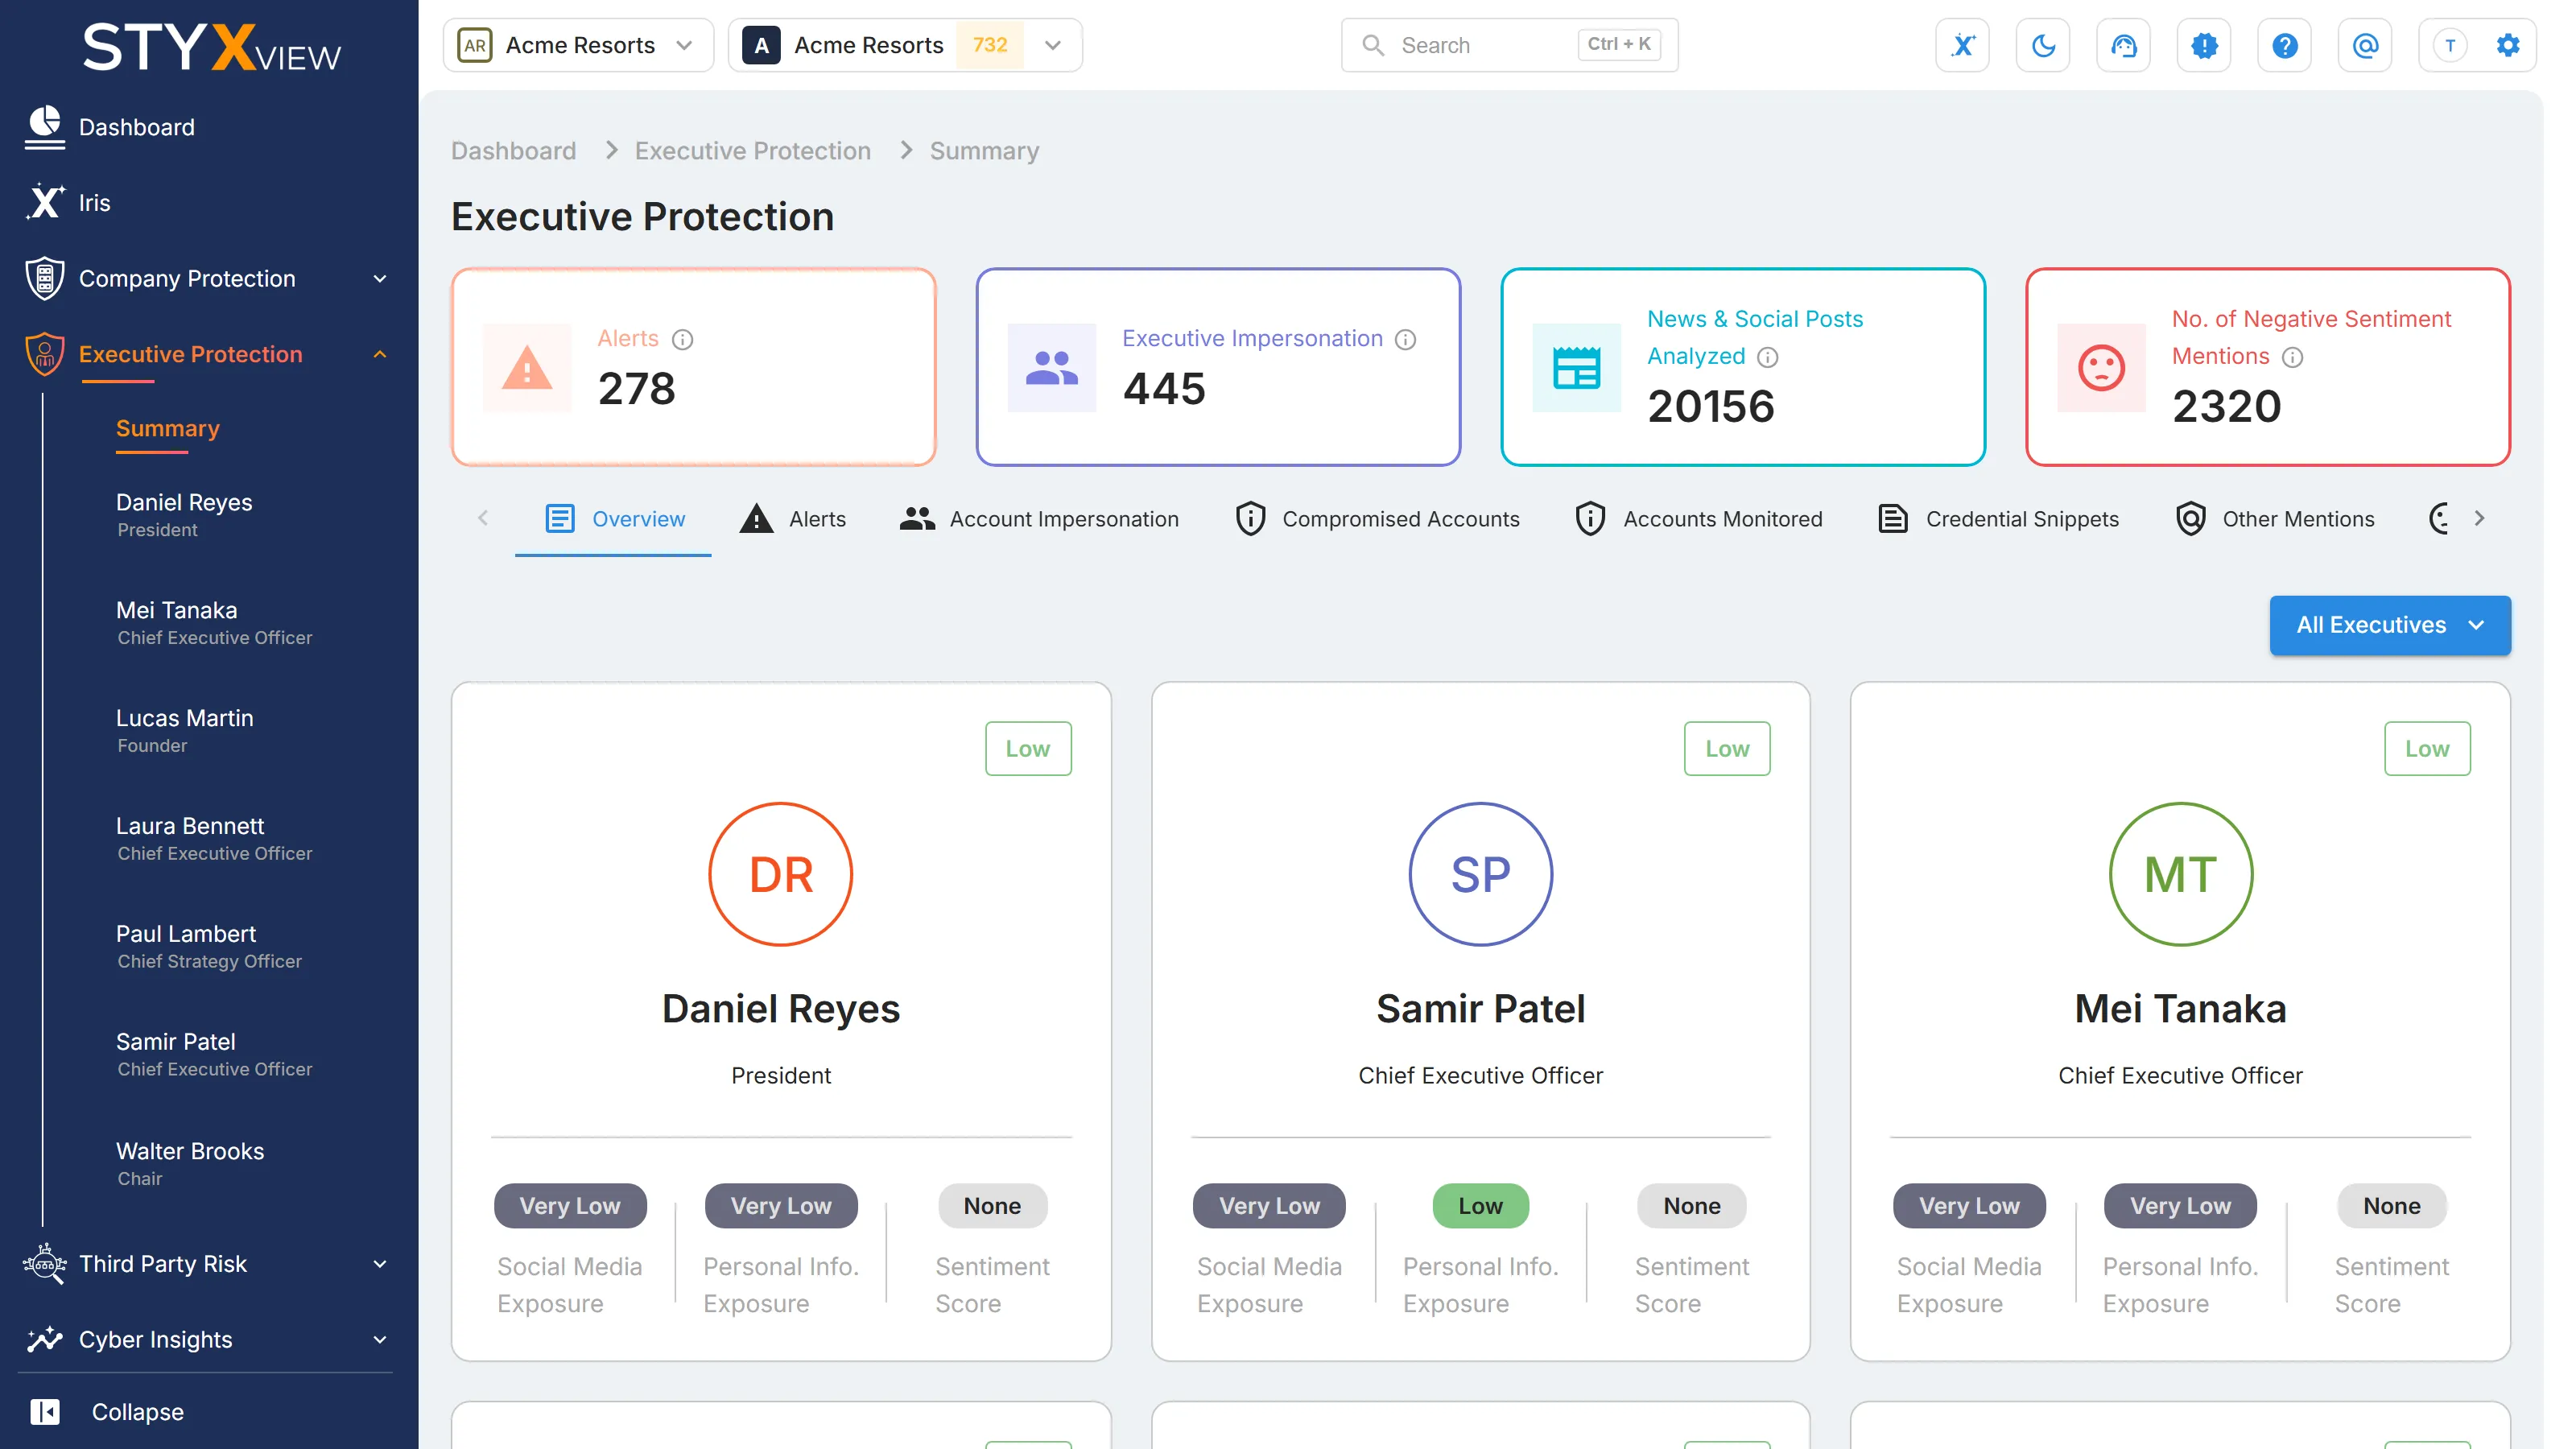Click the Search input field
This screenshot has height=1449, width=2576.
coord(1509,45)
